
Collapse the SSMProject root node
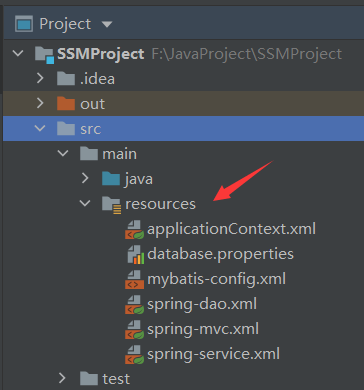point(18,53)
